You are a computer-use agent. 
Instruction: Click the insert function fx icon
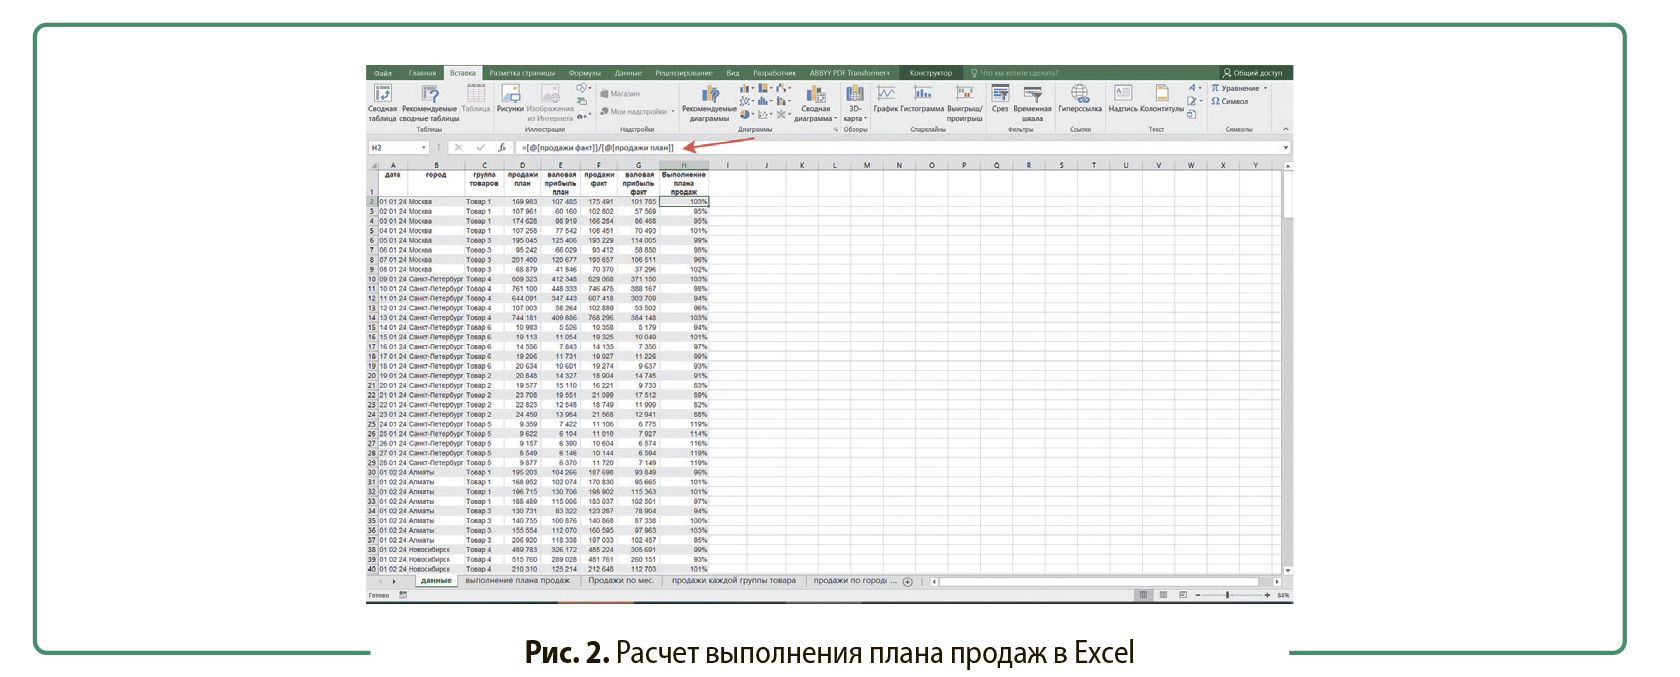(502, 148)
